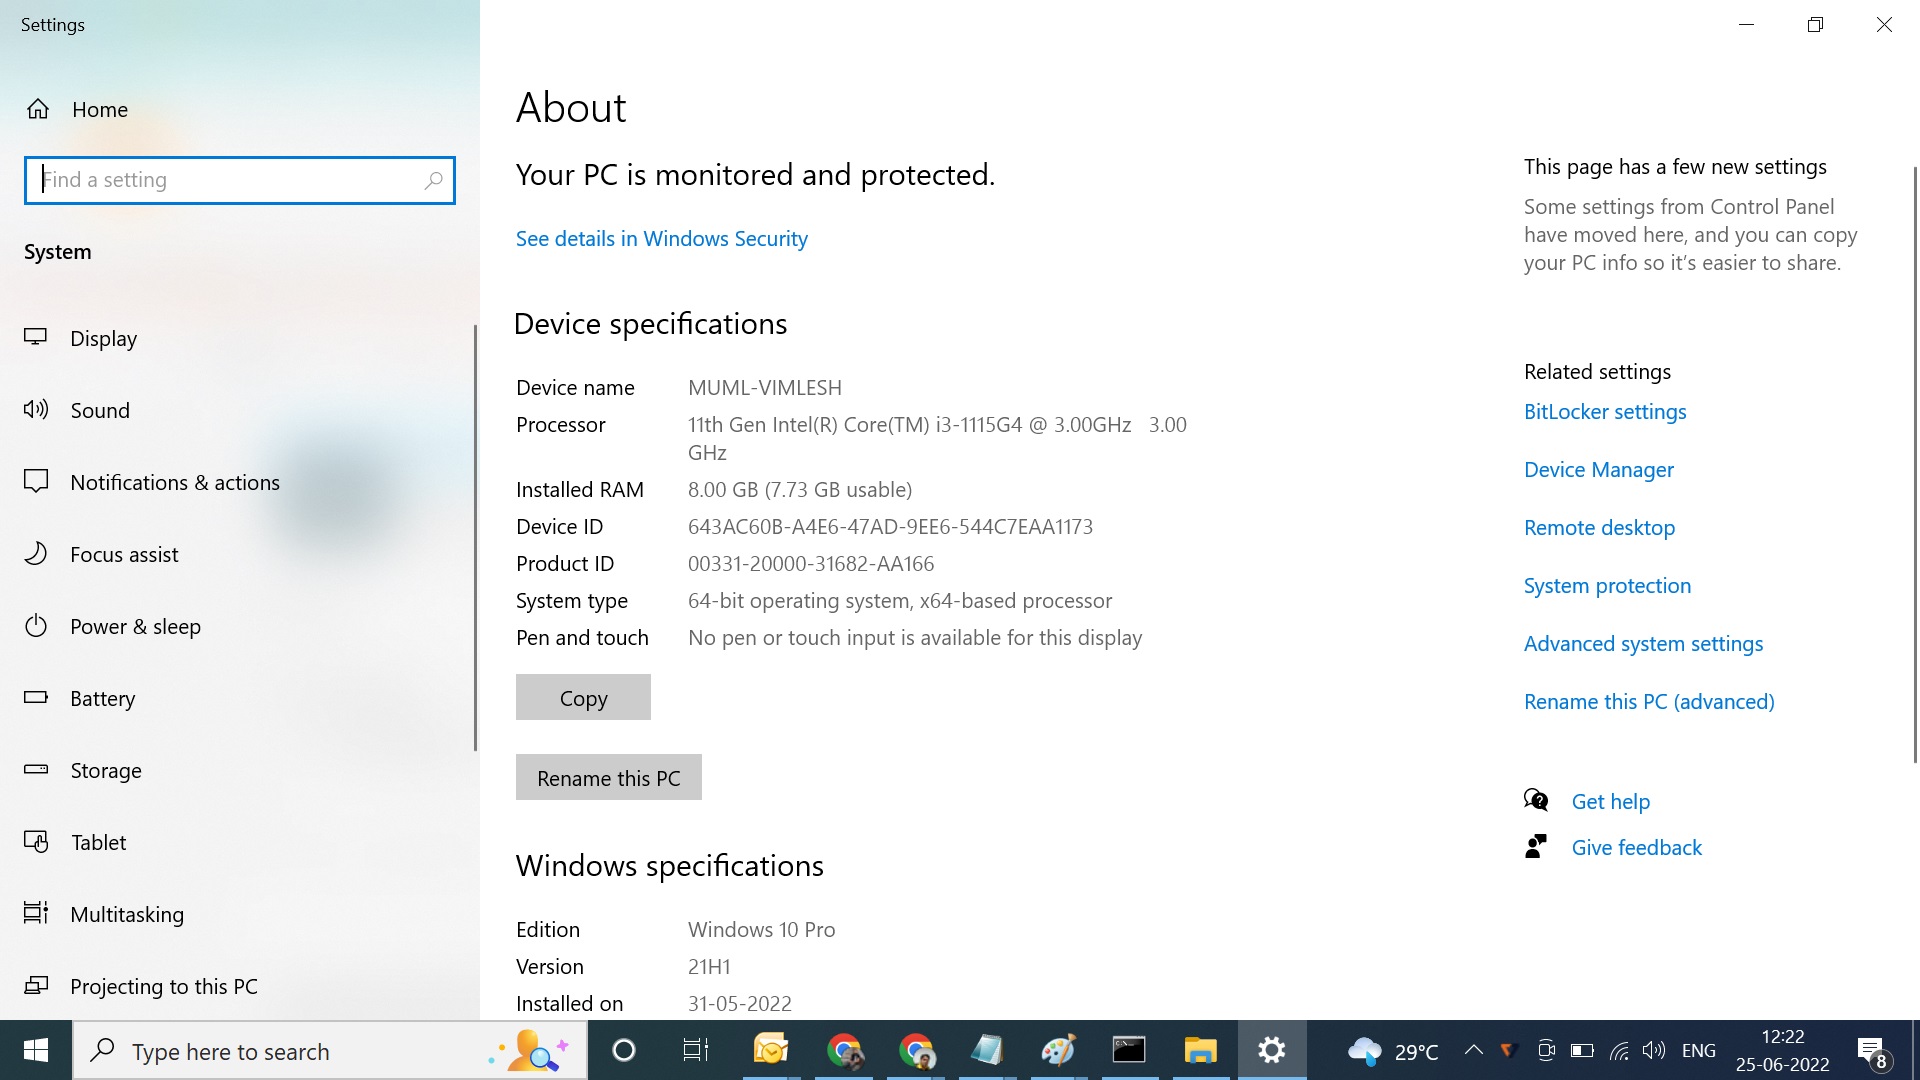This screenshot has height=1080, width=1920.
Task: Click the Device Manager link
Action: tap(1598, 470)
